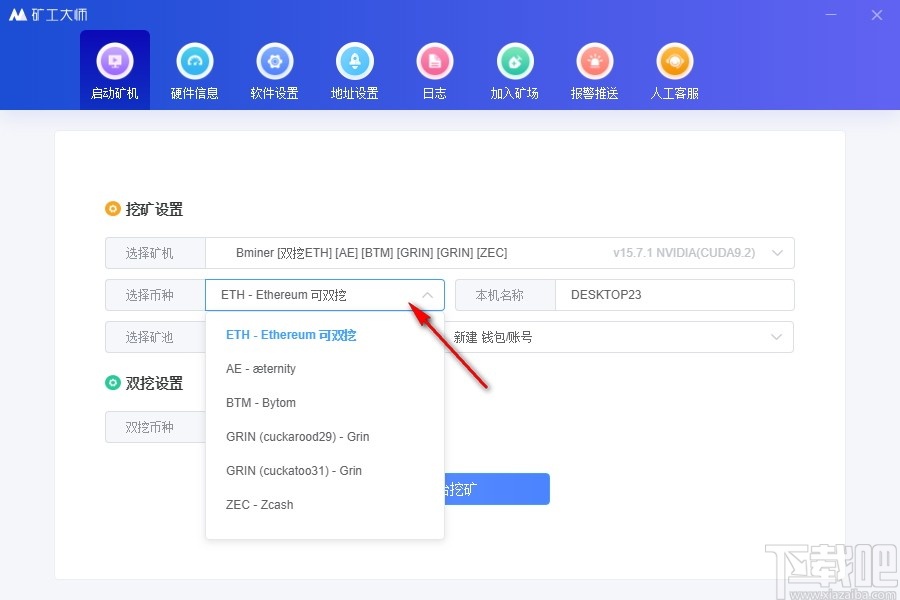
Task: Open the 加入矿场 join farm page
Action: tap(514, 68)
